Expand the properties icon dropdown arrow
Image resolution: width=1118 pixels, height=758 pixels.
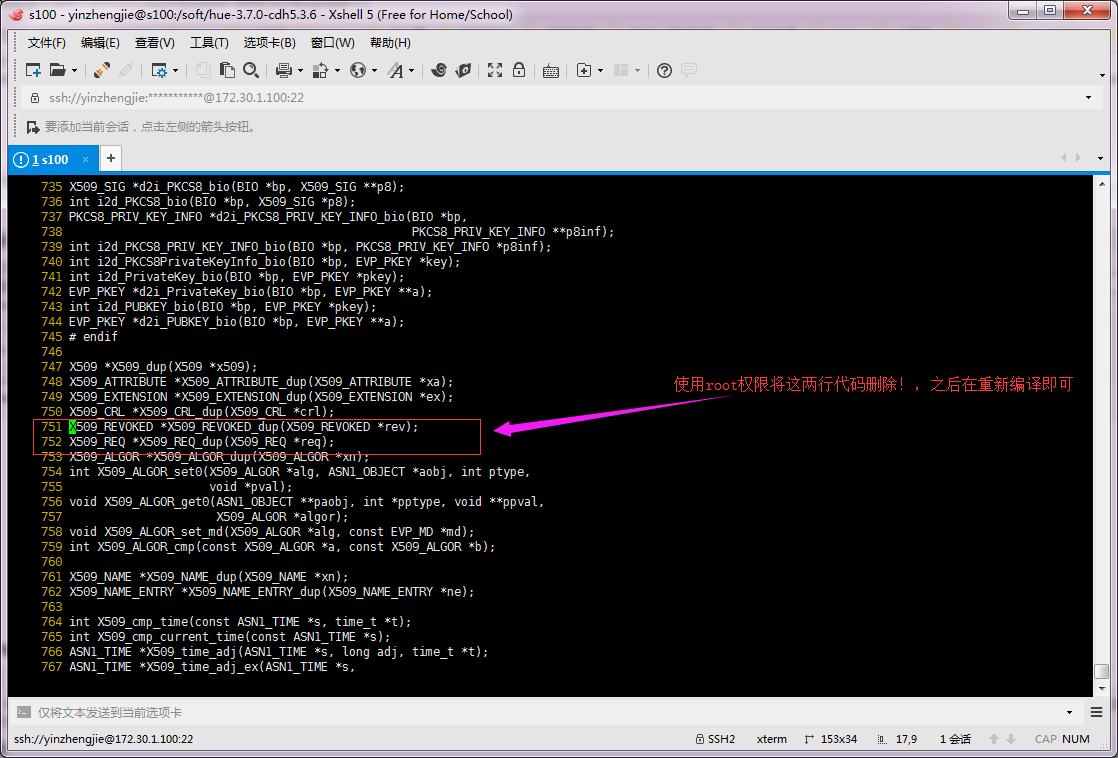pyautogui.click(x=175, y=71)
